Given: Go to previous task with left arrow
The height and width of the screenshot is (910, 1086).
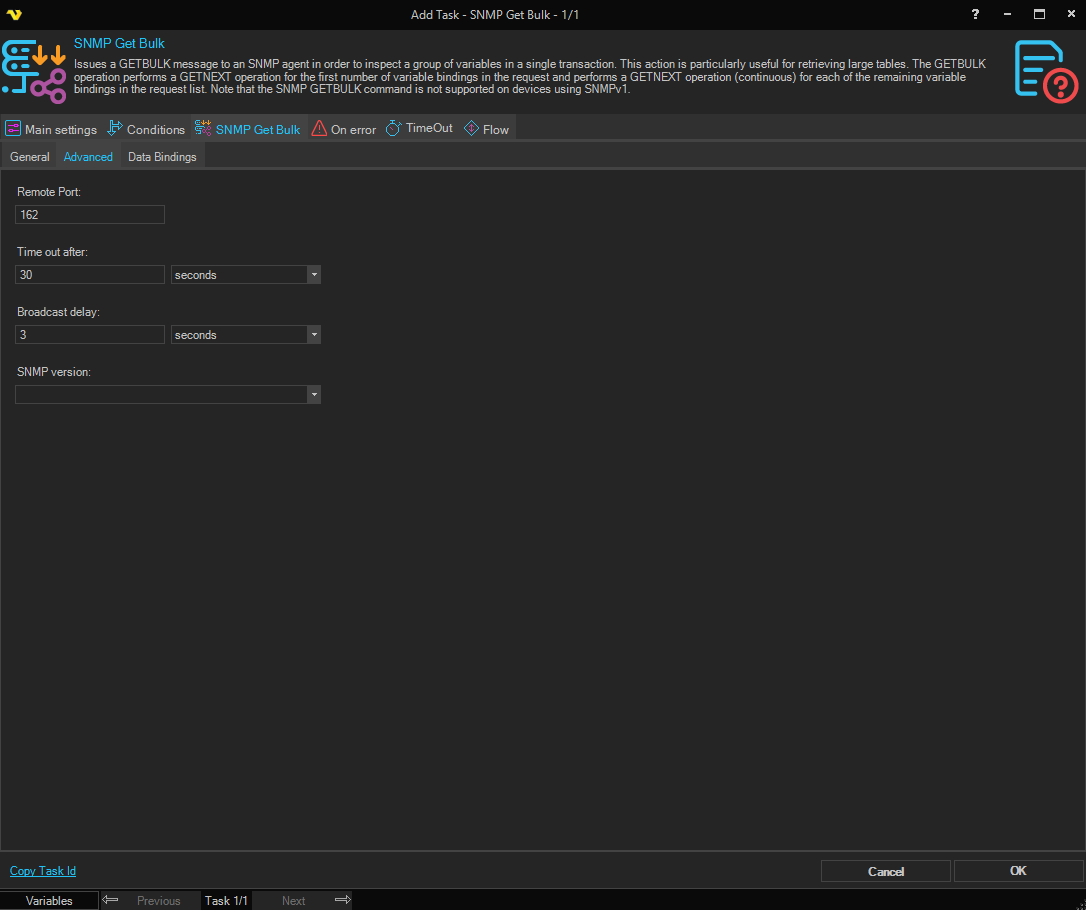Looking at the screenshot, I should pos(111,900).
